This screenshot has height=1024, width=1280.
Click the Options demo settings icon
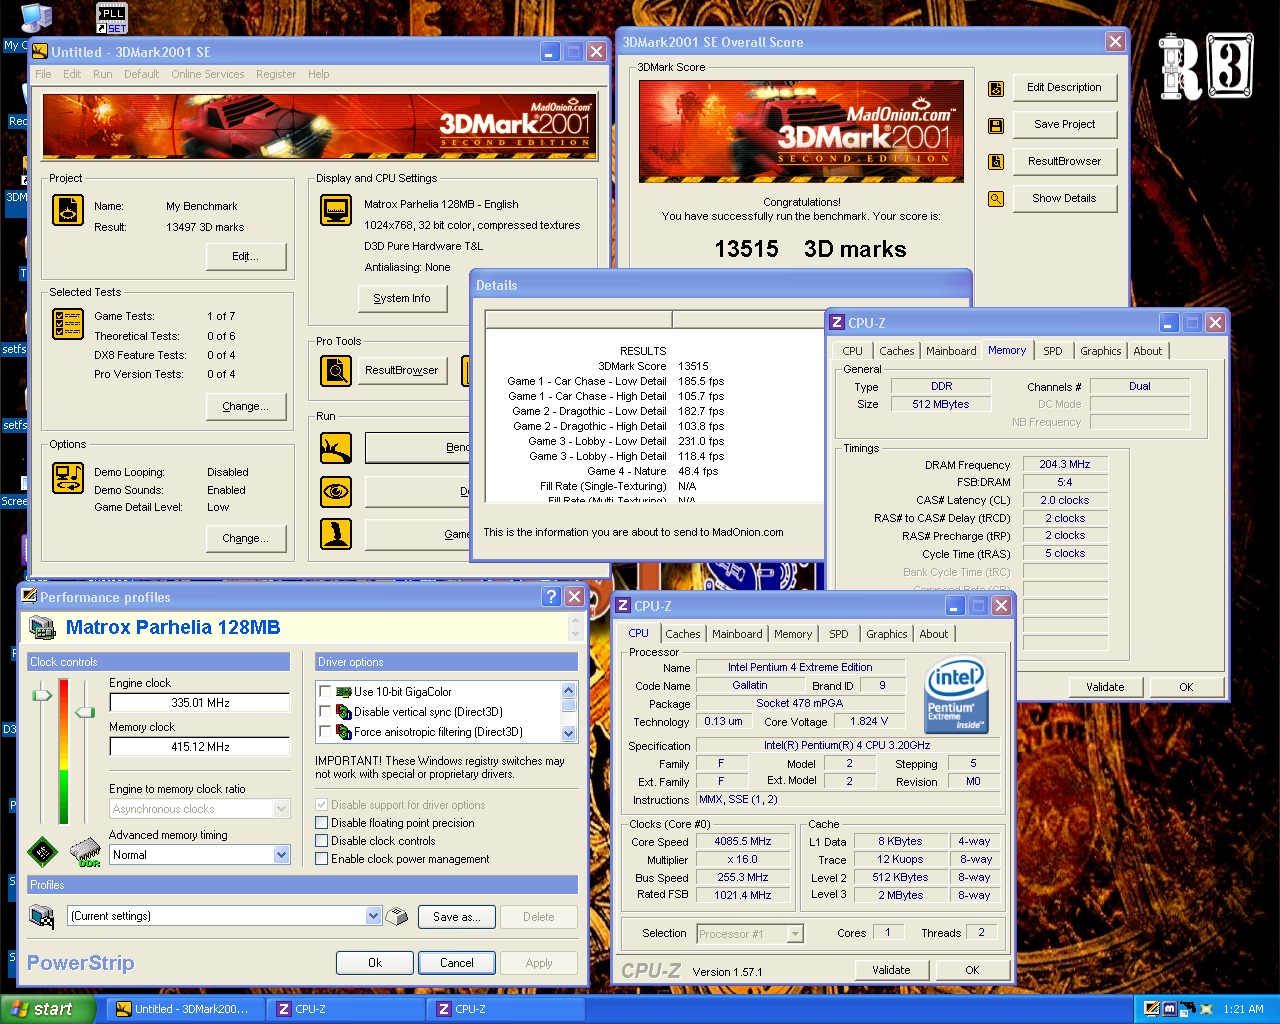coord(68,477)
